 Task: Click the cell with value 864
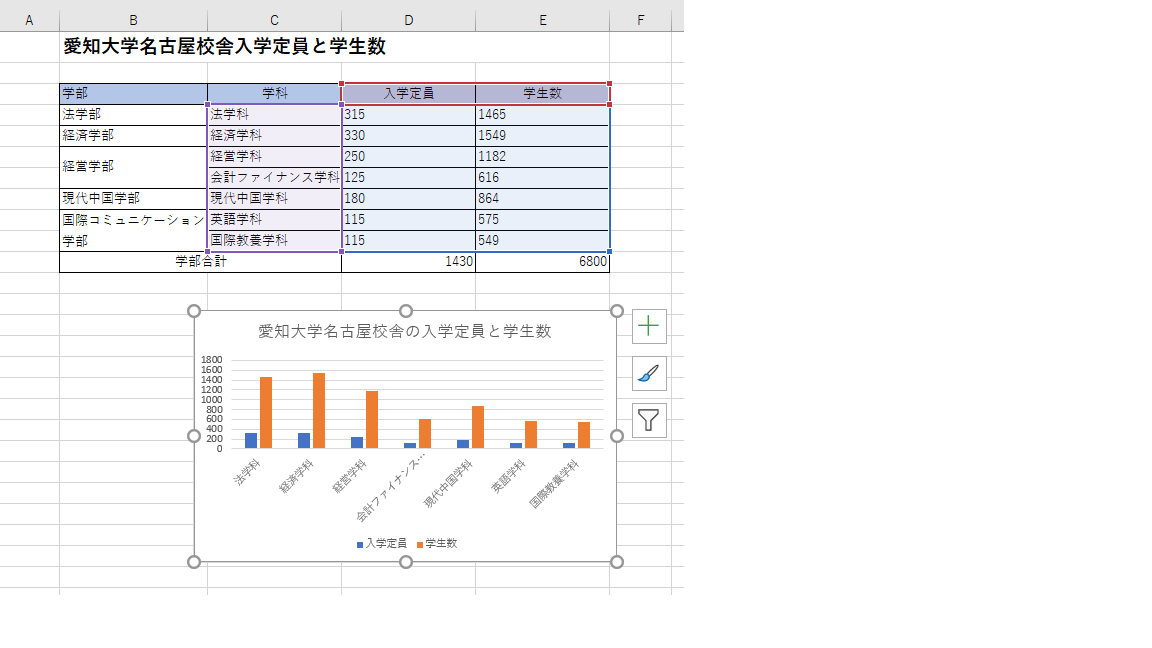pyautogui.click(x=542, y=198)
